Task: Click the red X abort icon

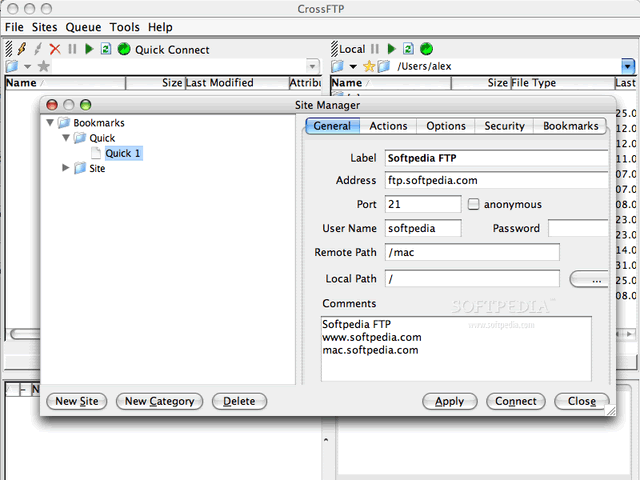Action: coord(55,49)
